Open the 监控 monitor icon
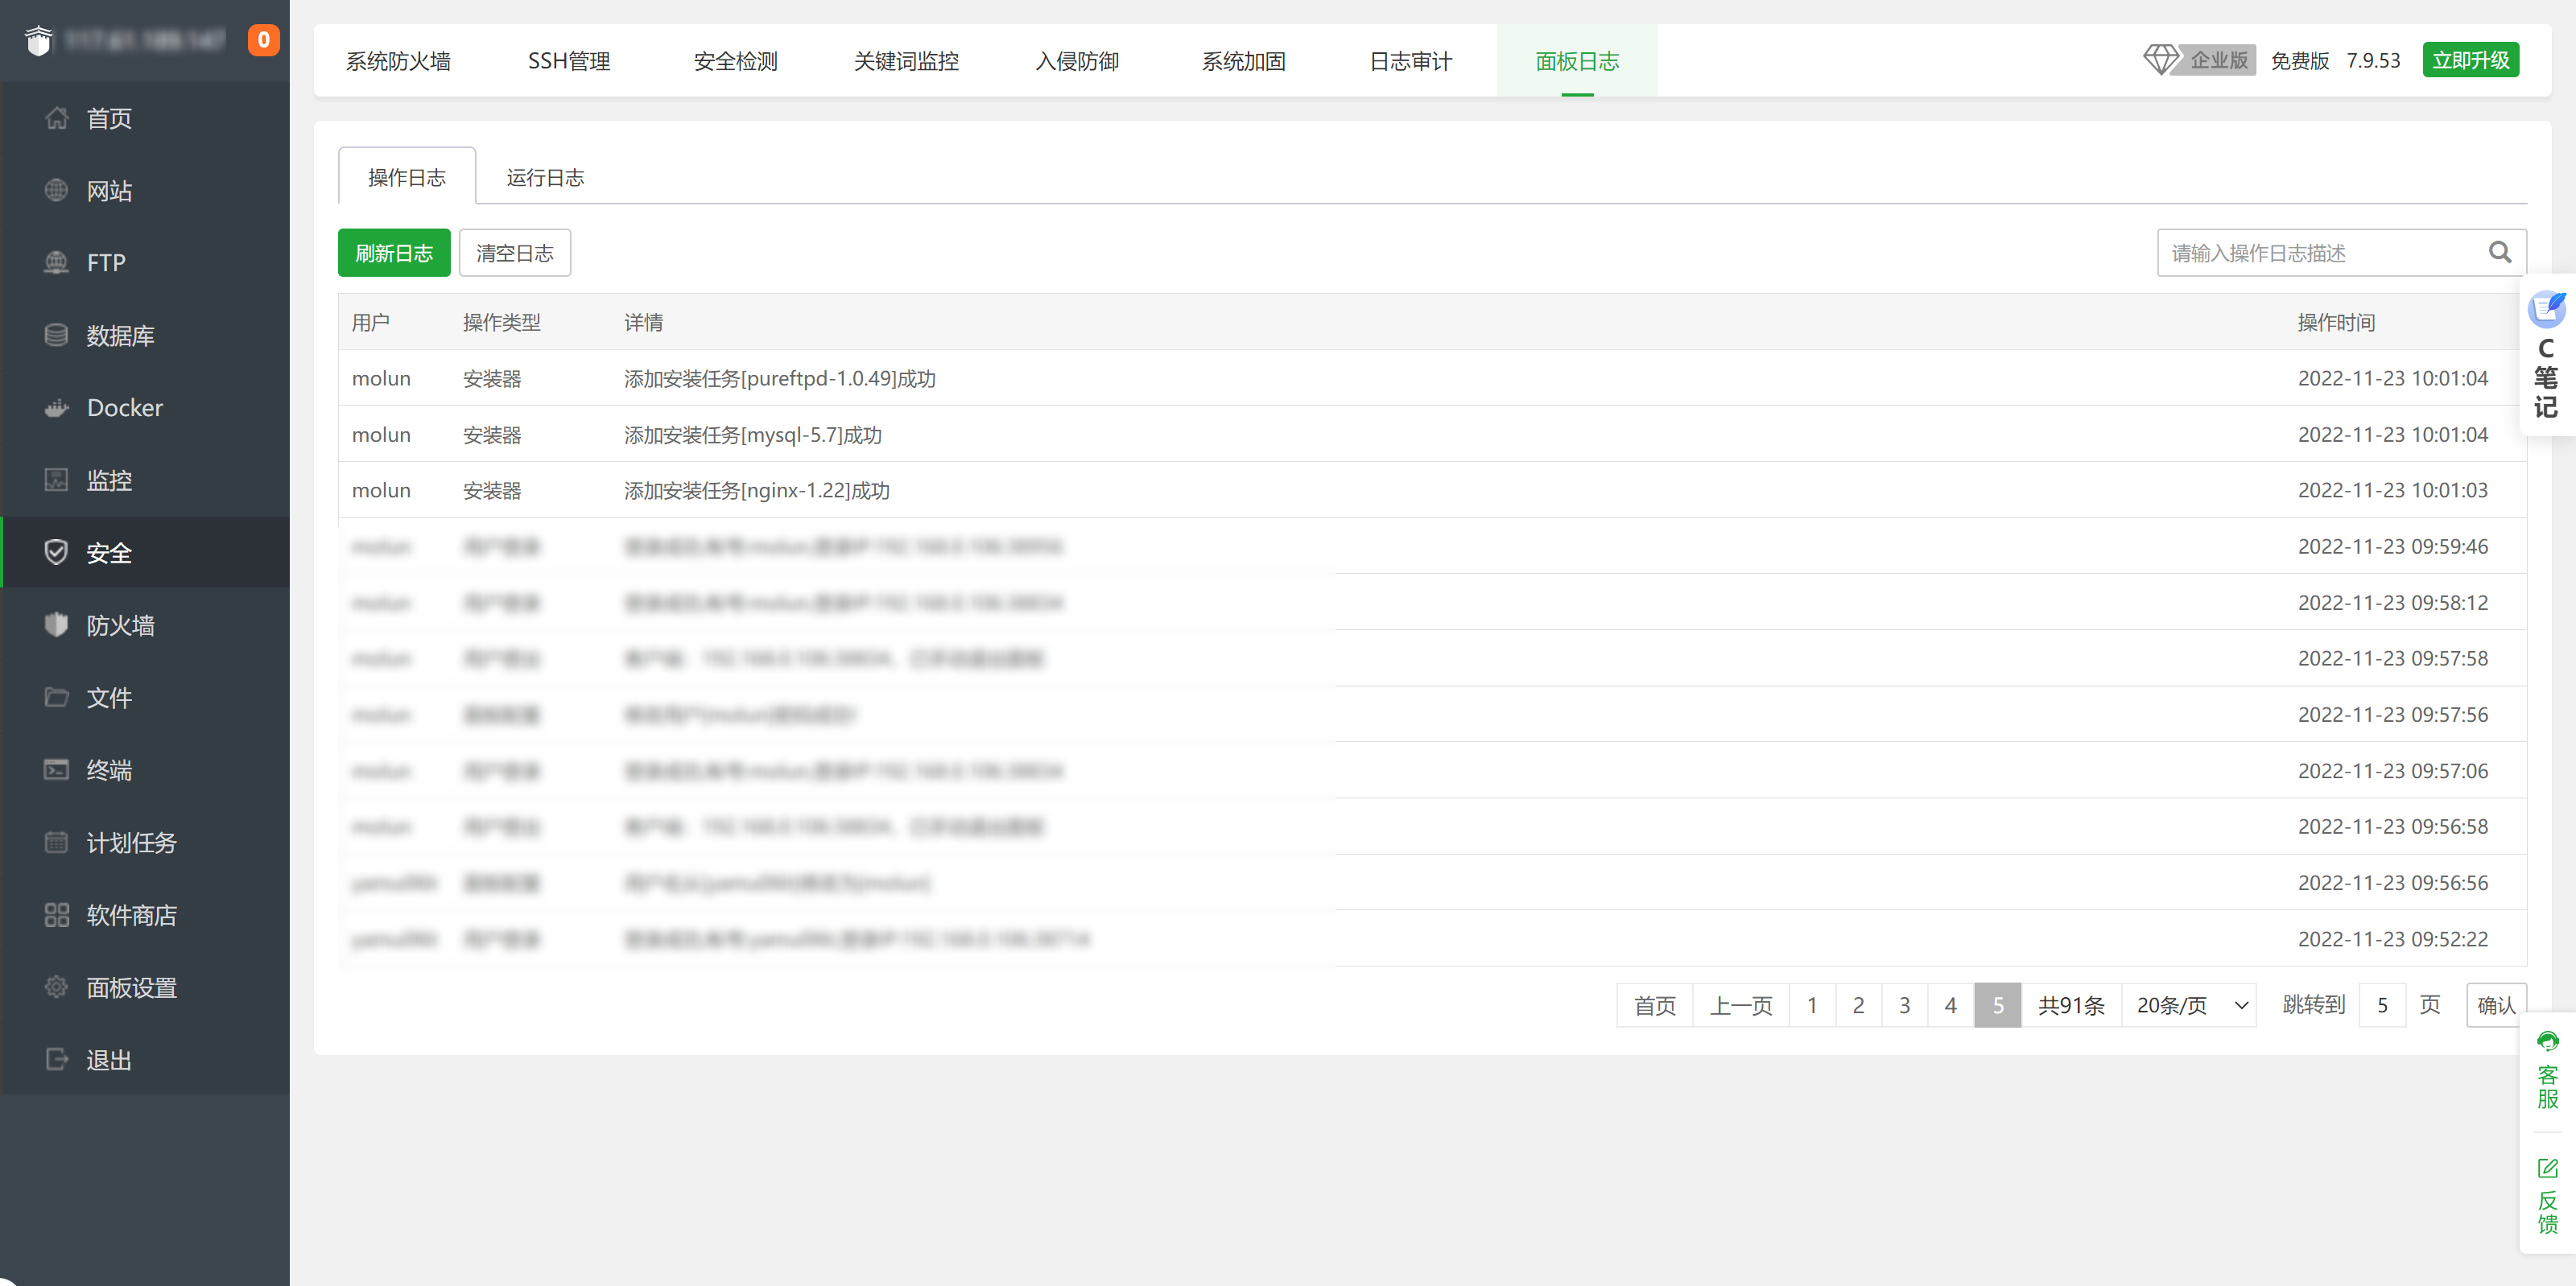Screen dimensions: 2576x1286 click(x=56, y=480)
